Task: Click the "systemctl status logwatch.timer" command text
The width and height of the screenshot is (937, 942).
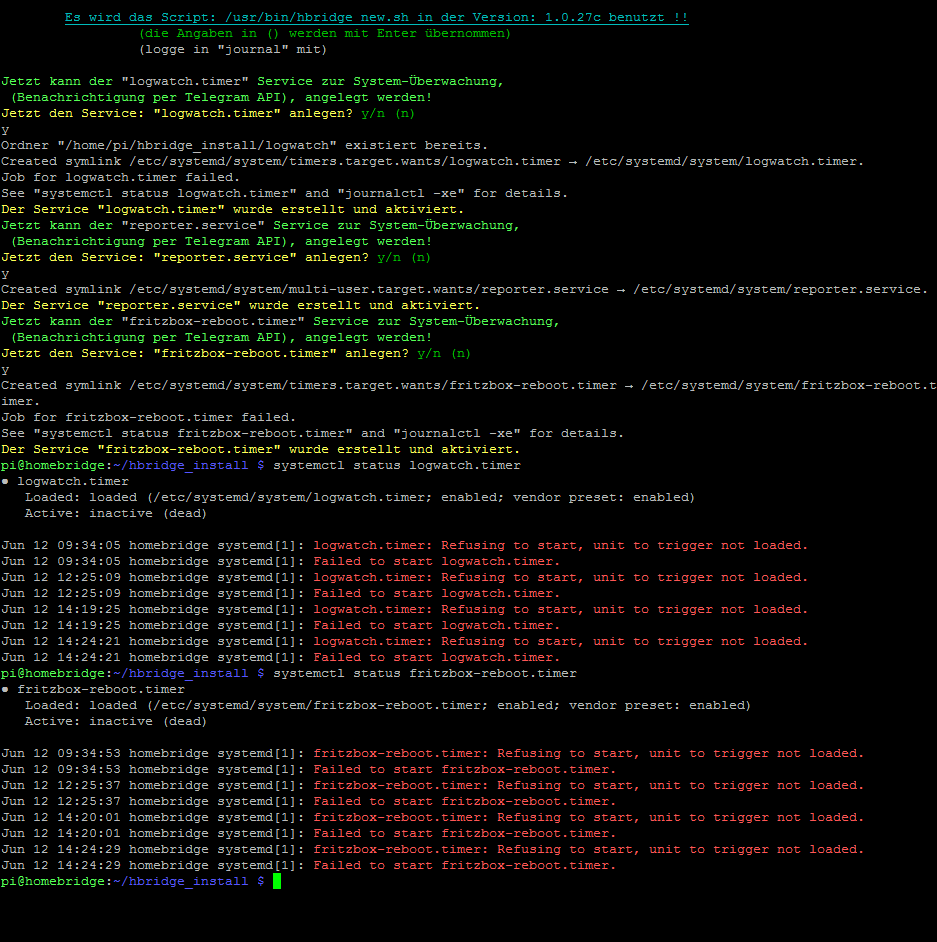Action: tap(396, 465)
